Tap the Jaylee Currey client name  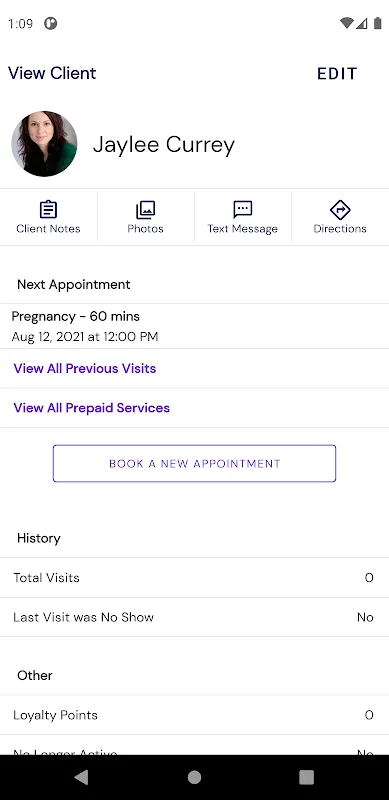tap(164, 145)
